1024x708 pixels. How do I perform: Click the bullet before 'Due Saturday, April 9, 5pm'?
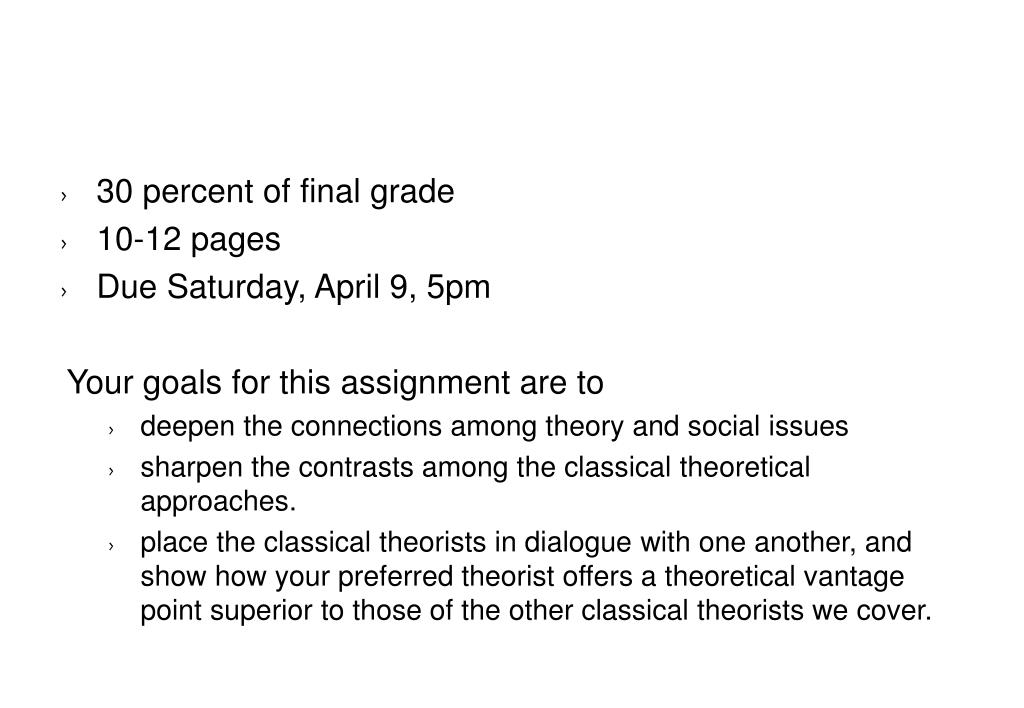pyautogui.click(x=63, y=291)
